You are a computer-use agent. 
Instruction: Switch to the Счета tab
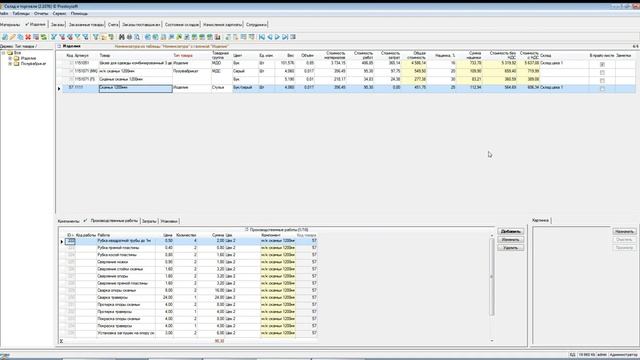coord(113,25)
